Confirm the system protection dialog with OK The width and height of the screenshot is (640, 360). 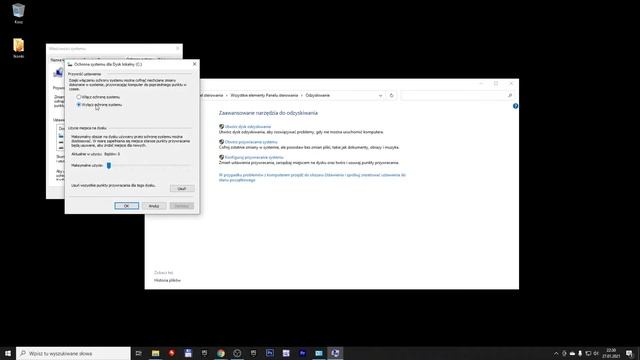point(127,206)
